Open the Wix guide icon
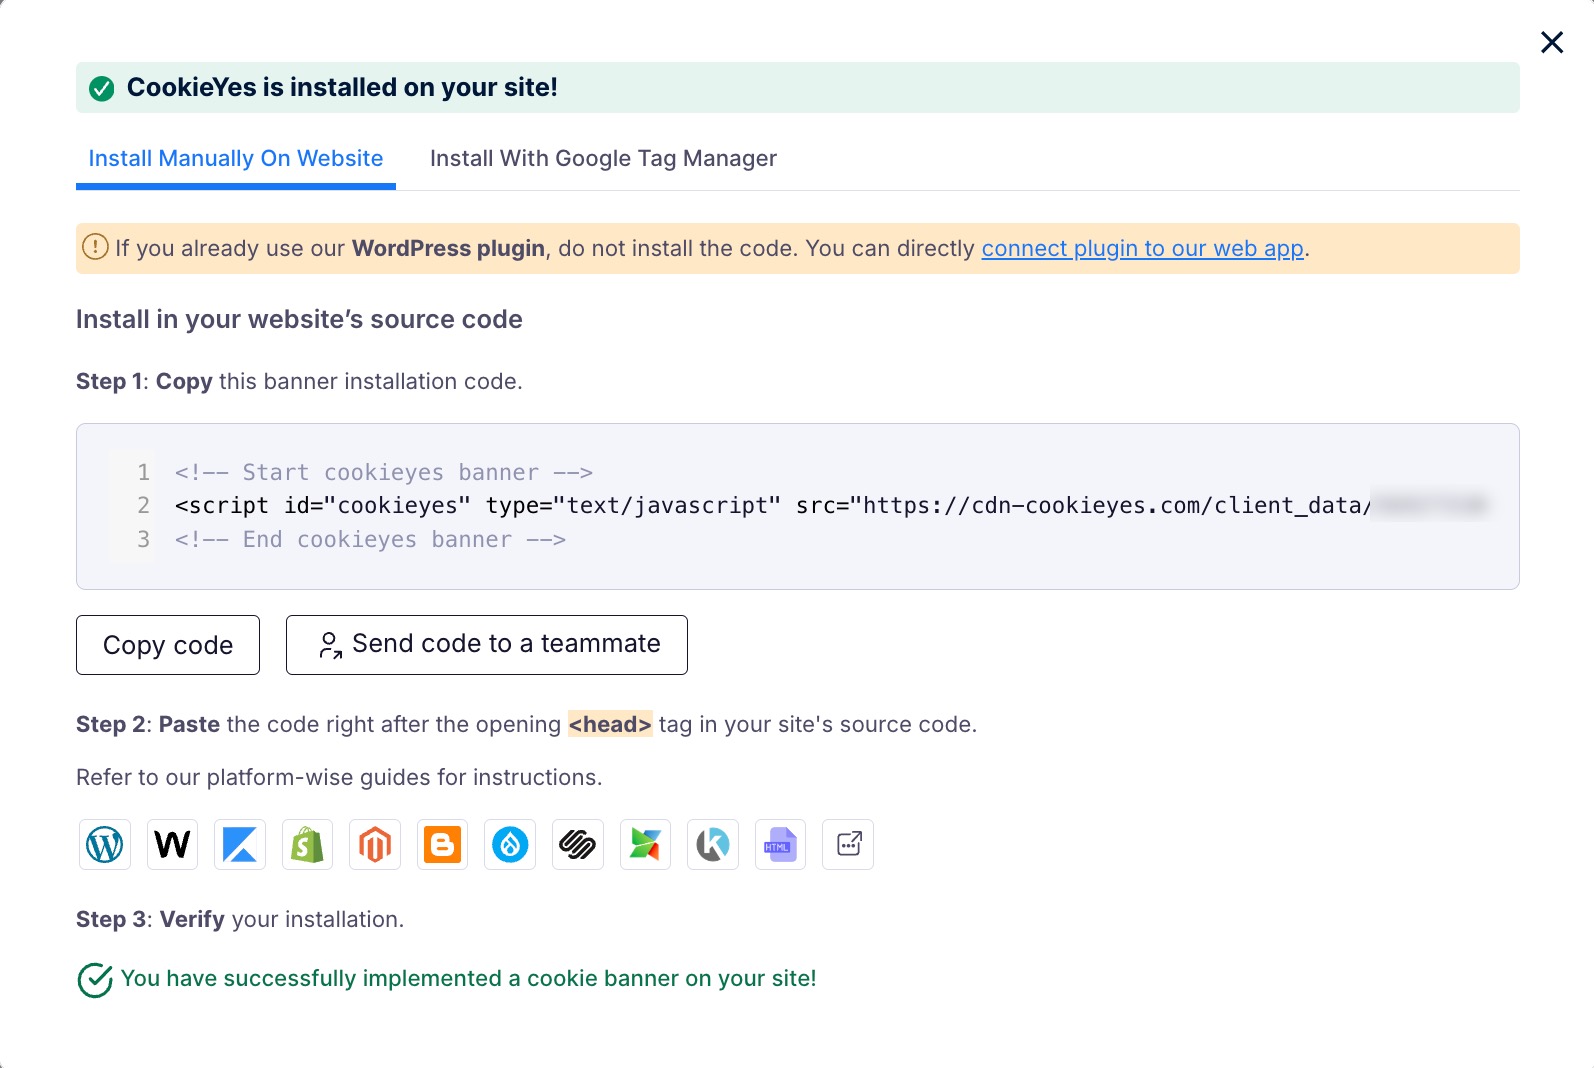This screenshot has width=1594, height=1068. coord(172,845)
